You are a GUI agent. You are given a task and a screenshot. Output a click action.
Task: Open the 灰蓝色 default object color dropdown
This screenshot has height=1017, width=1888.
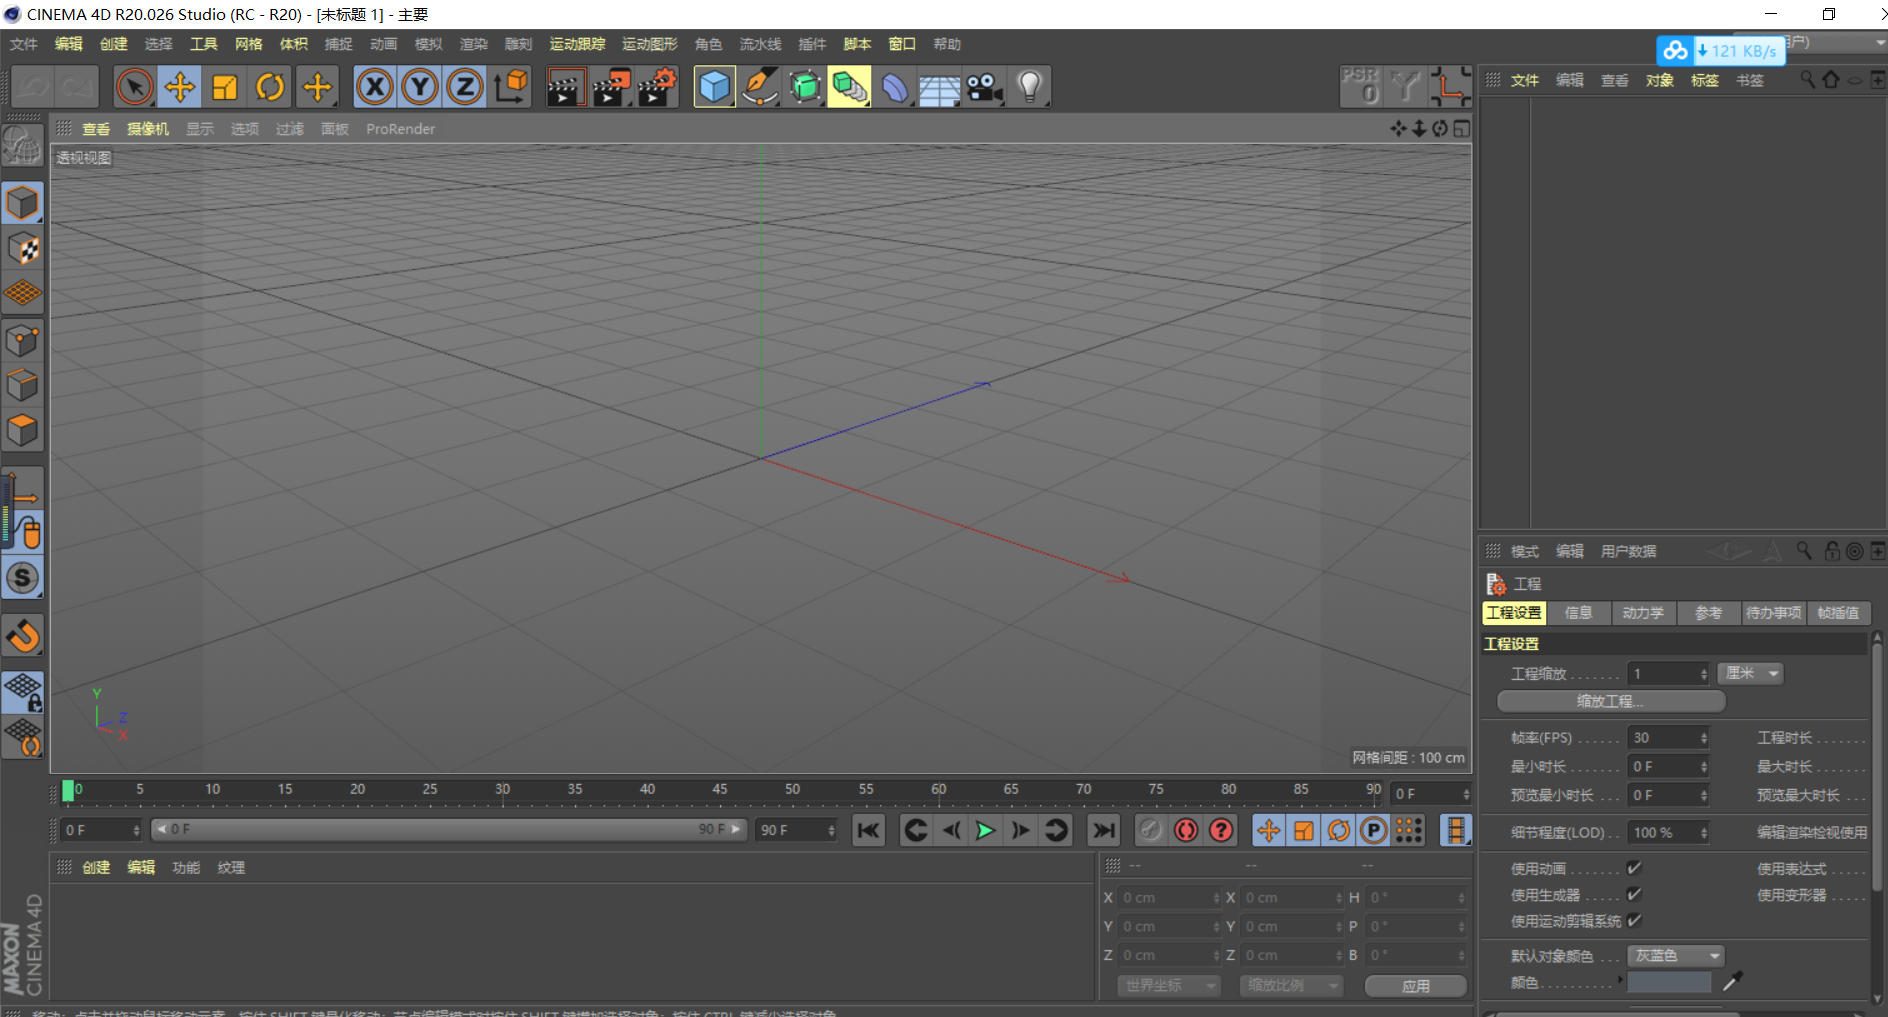[x=1675, y=955]
